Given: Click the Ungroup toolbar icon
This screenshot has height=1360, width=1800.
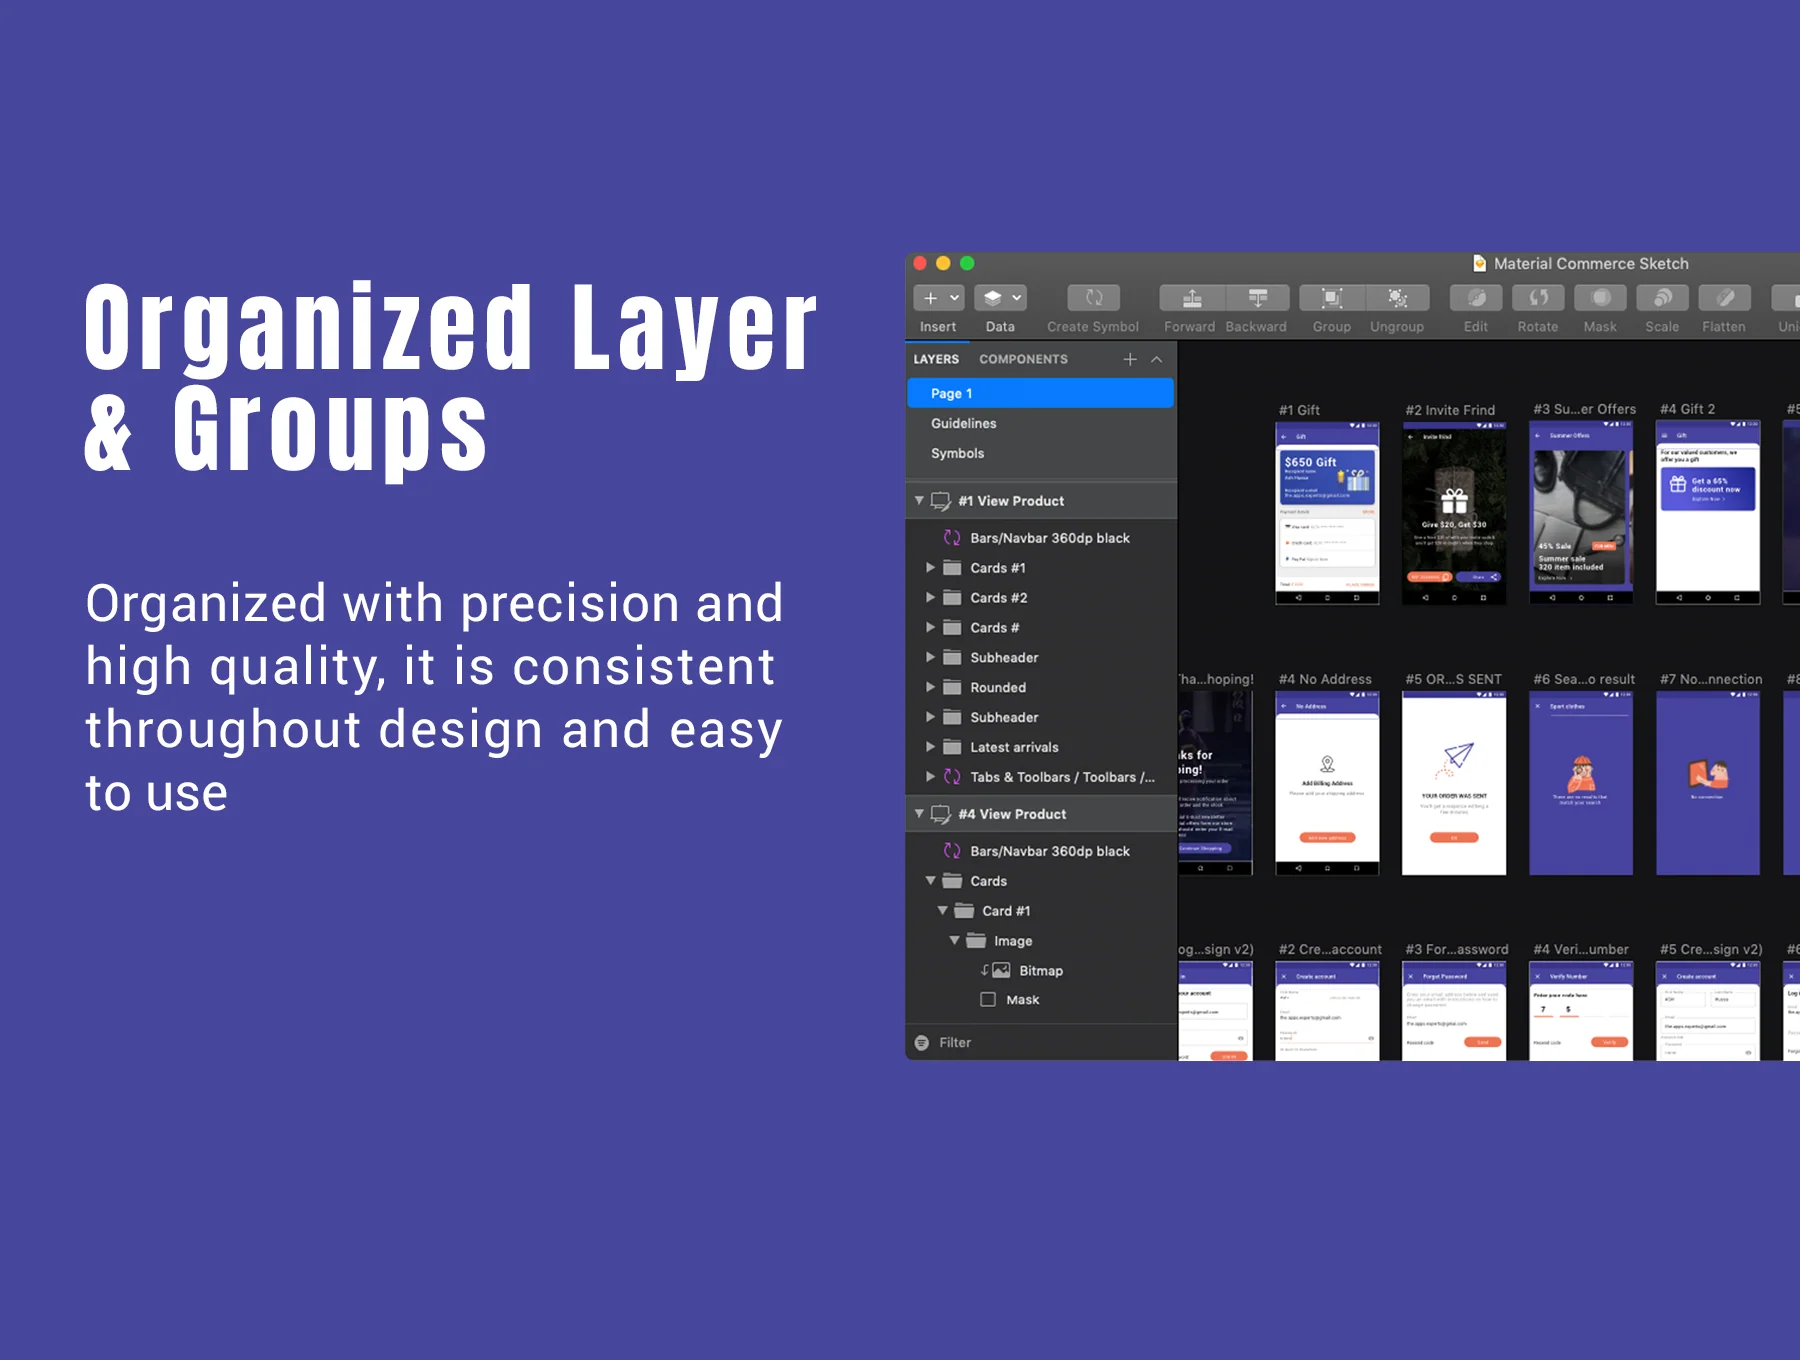Looking at the screenshot, I should 1397,298.
